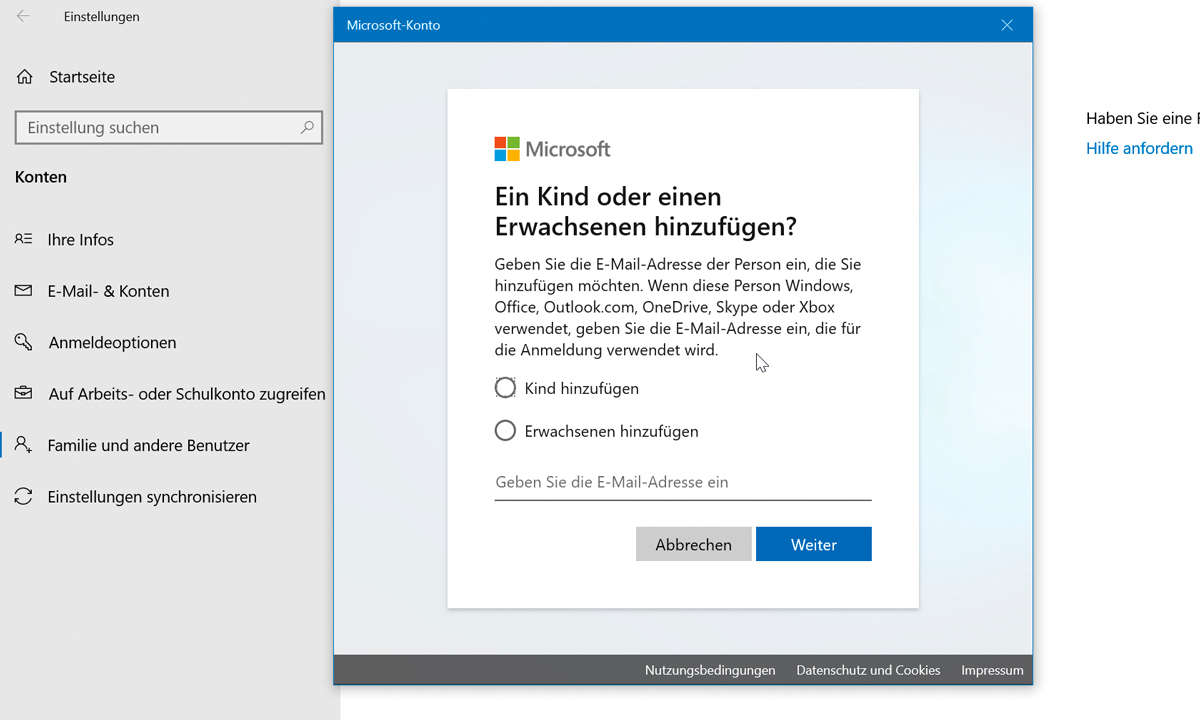This screenshot has width=1200, height=720.
Task: Open the Impressum link
Action: click(992, 670)
